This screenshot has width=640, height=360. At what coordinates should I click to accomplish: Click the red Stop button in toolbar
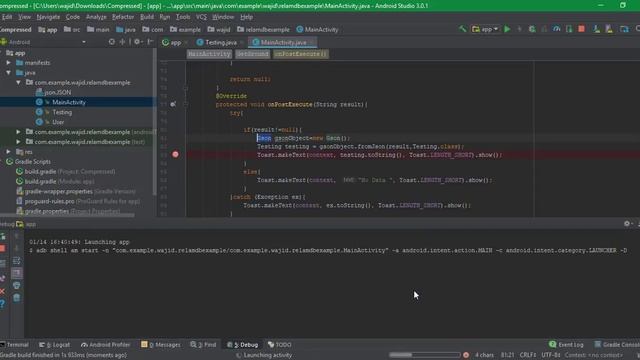tap(582, 29)
